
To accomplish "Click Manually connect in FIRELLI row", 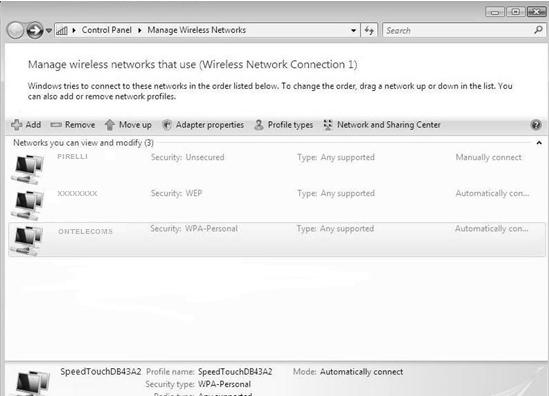I will [x=488, y=157].
